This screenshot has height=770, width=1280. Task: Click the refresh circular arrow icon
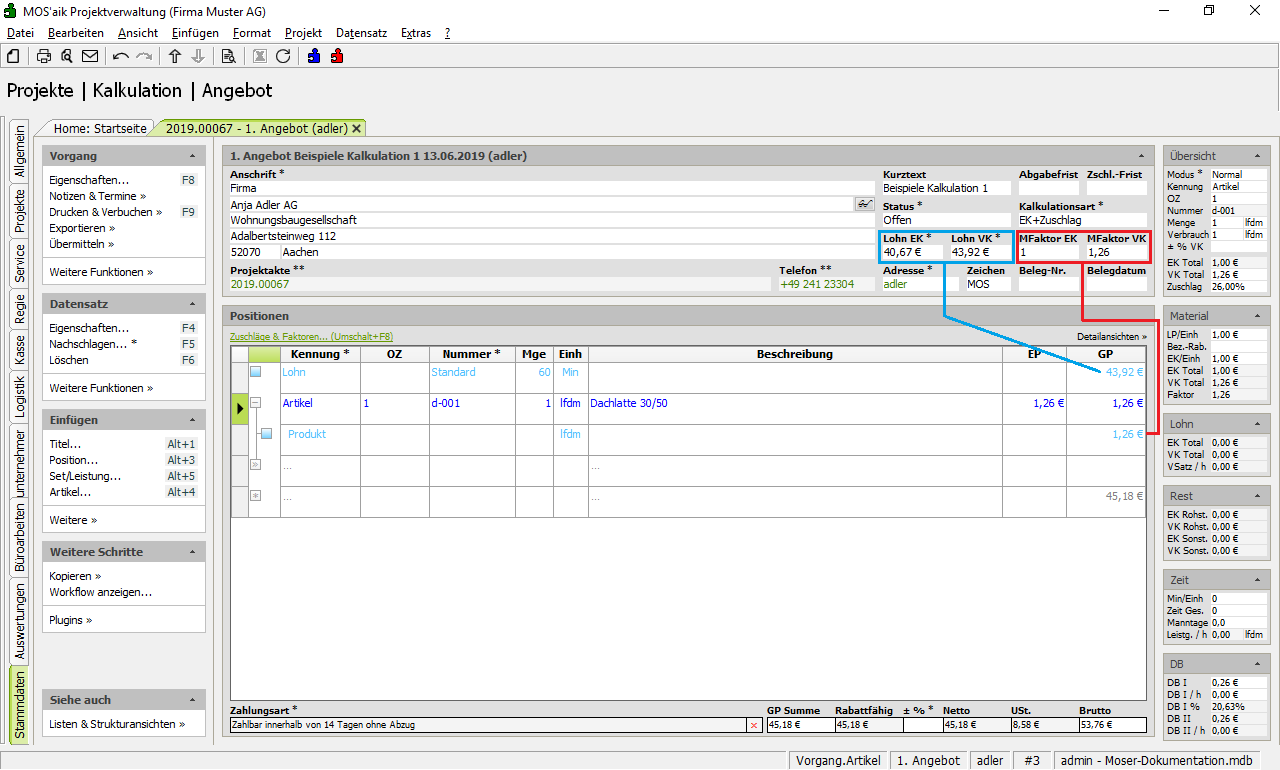[283, 56]
